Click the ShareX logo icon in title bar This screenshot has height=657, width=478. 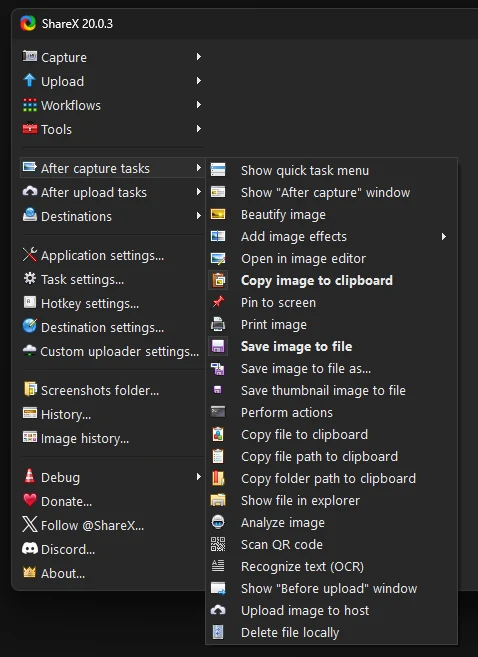coord(28,23)
